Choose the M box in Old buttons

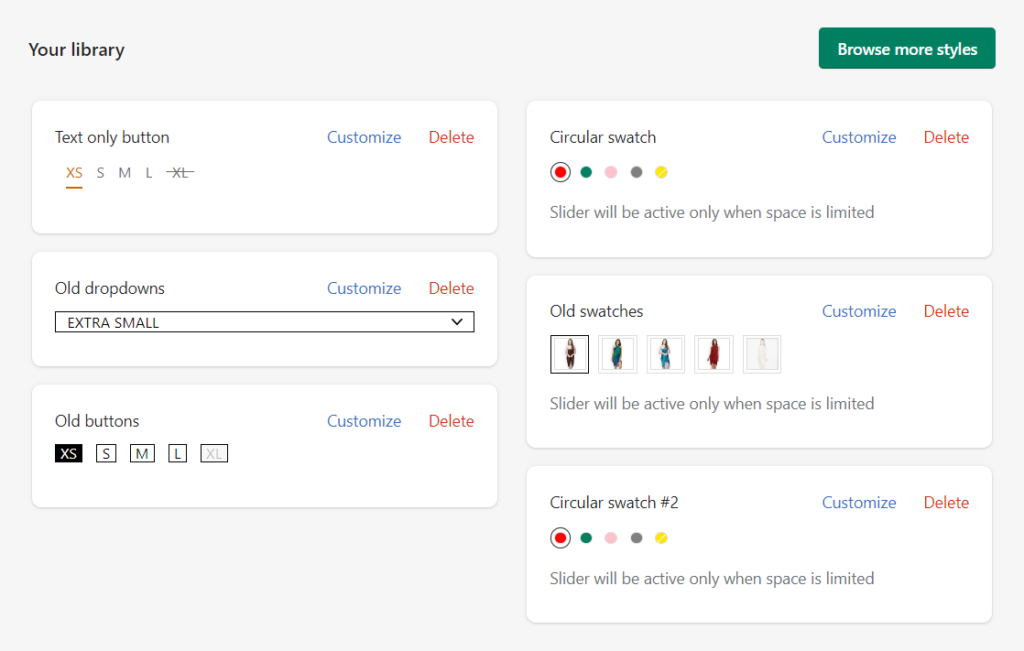(x=142, y=453)
